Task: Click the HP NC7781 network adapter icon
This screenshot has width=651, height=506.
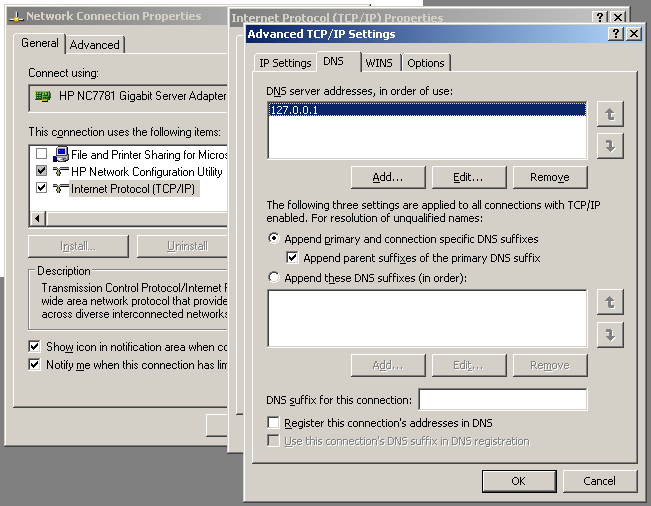Action: click(x=43, y=98)
